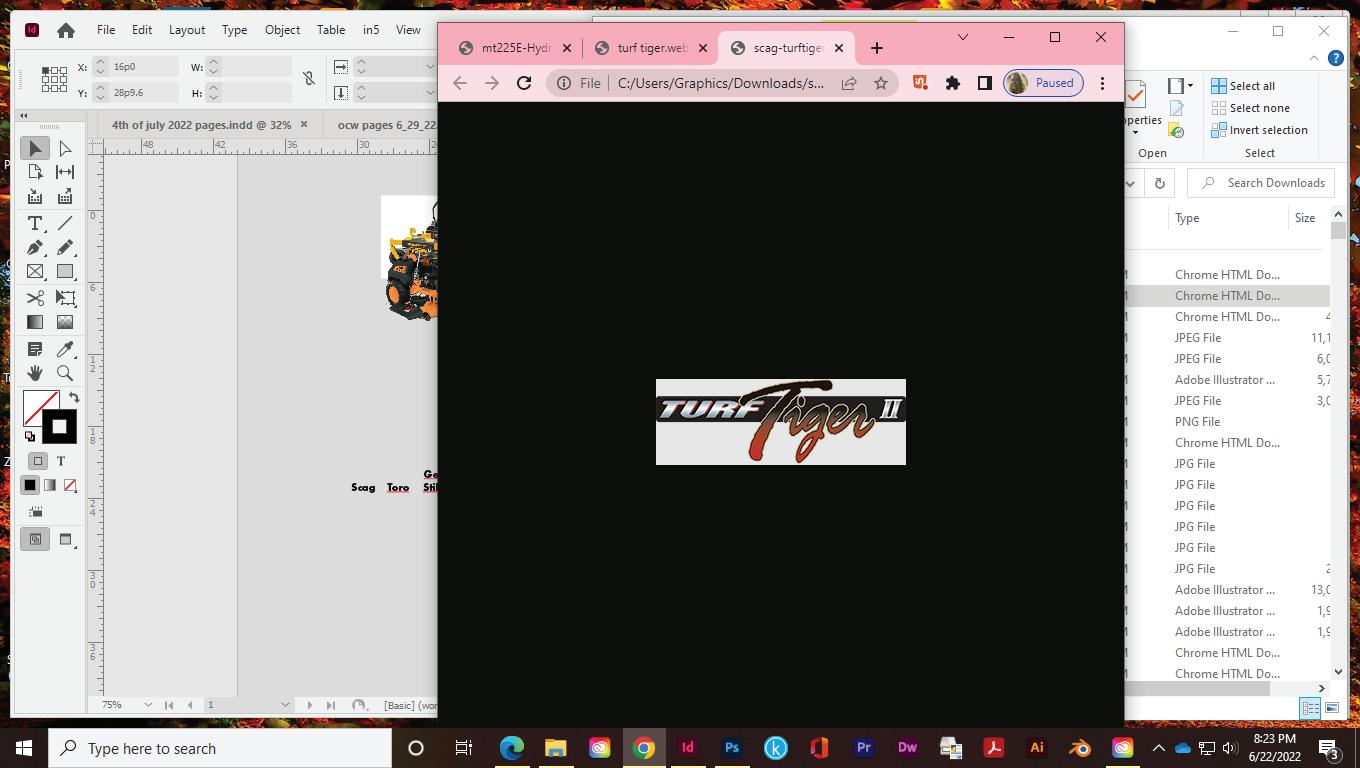Select the Selection tool in InDesign
1360x768 pixels.
35,148
